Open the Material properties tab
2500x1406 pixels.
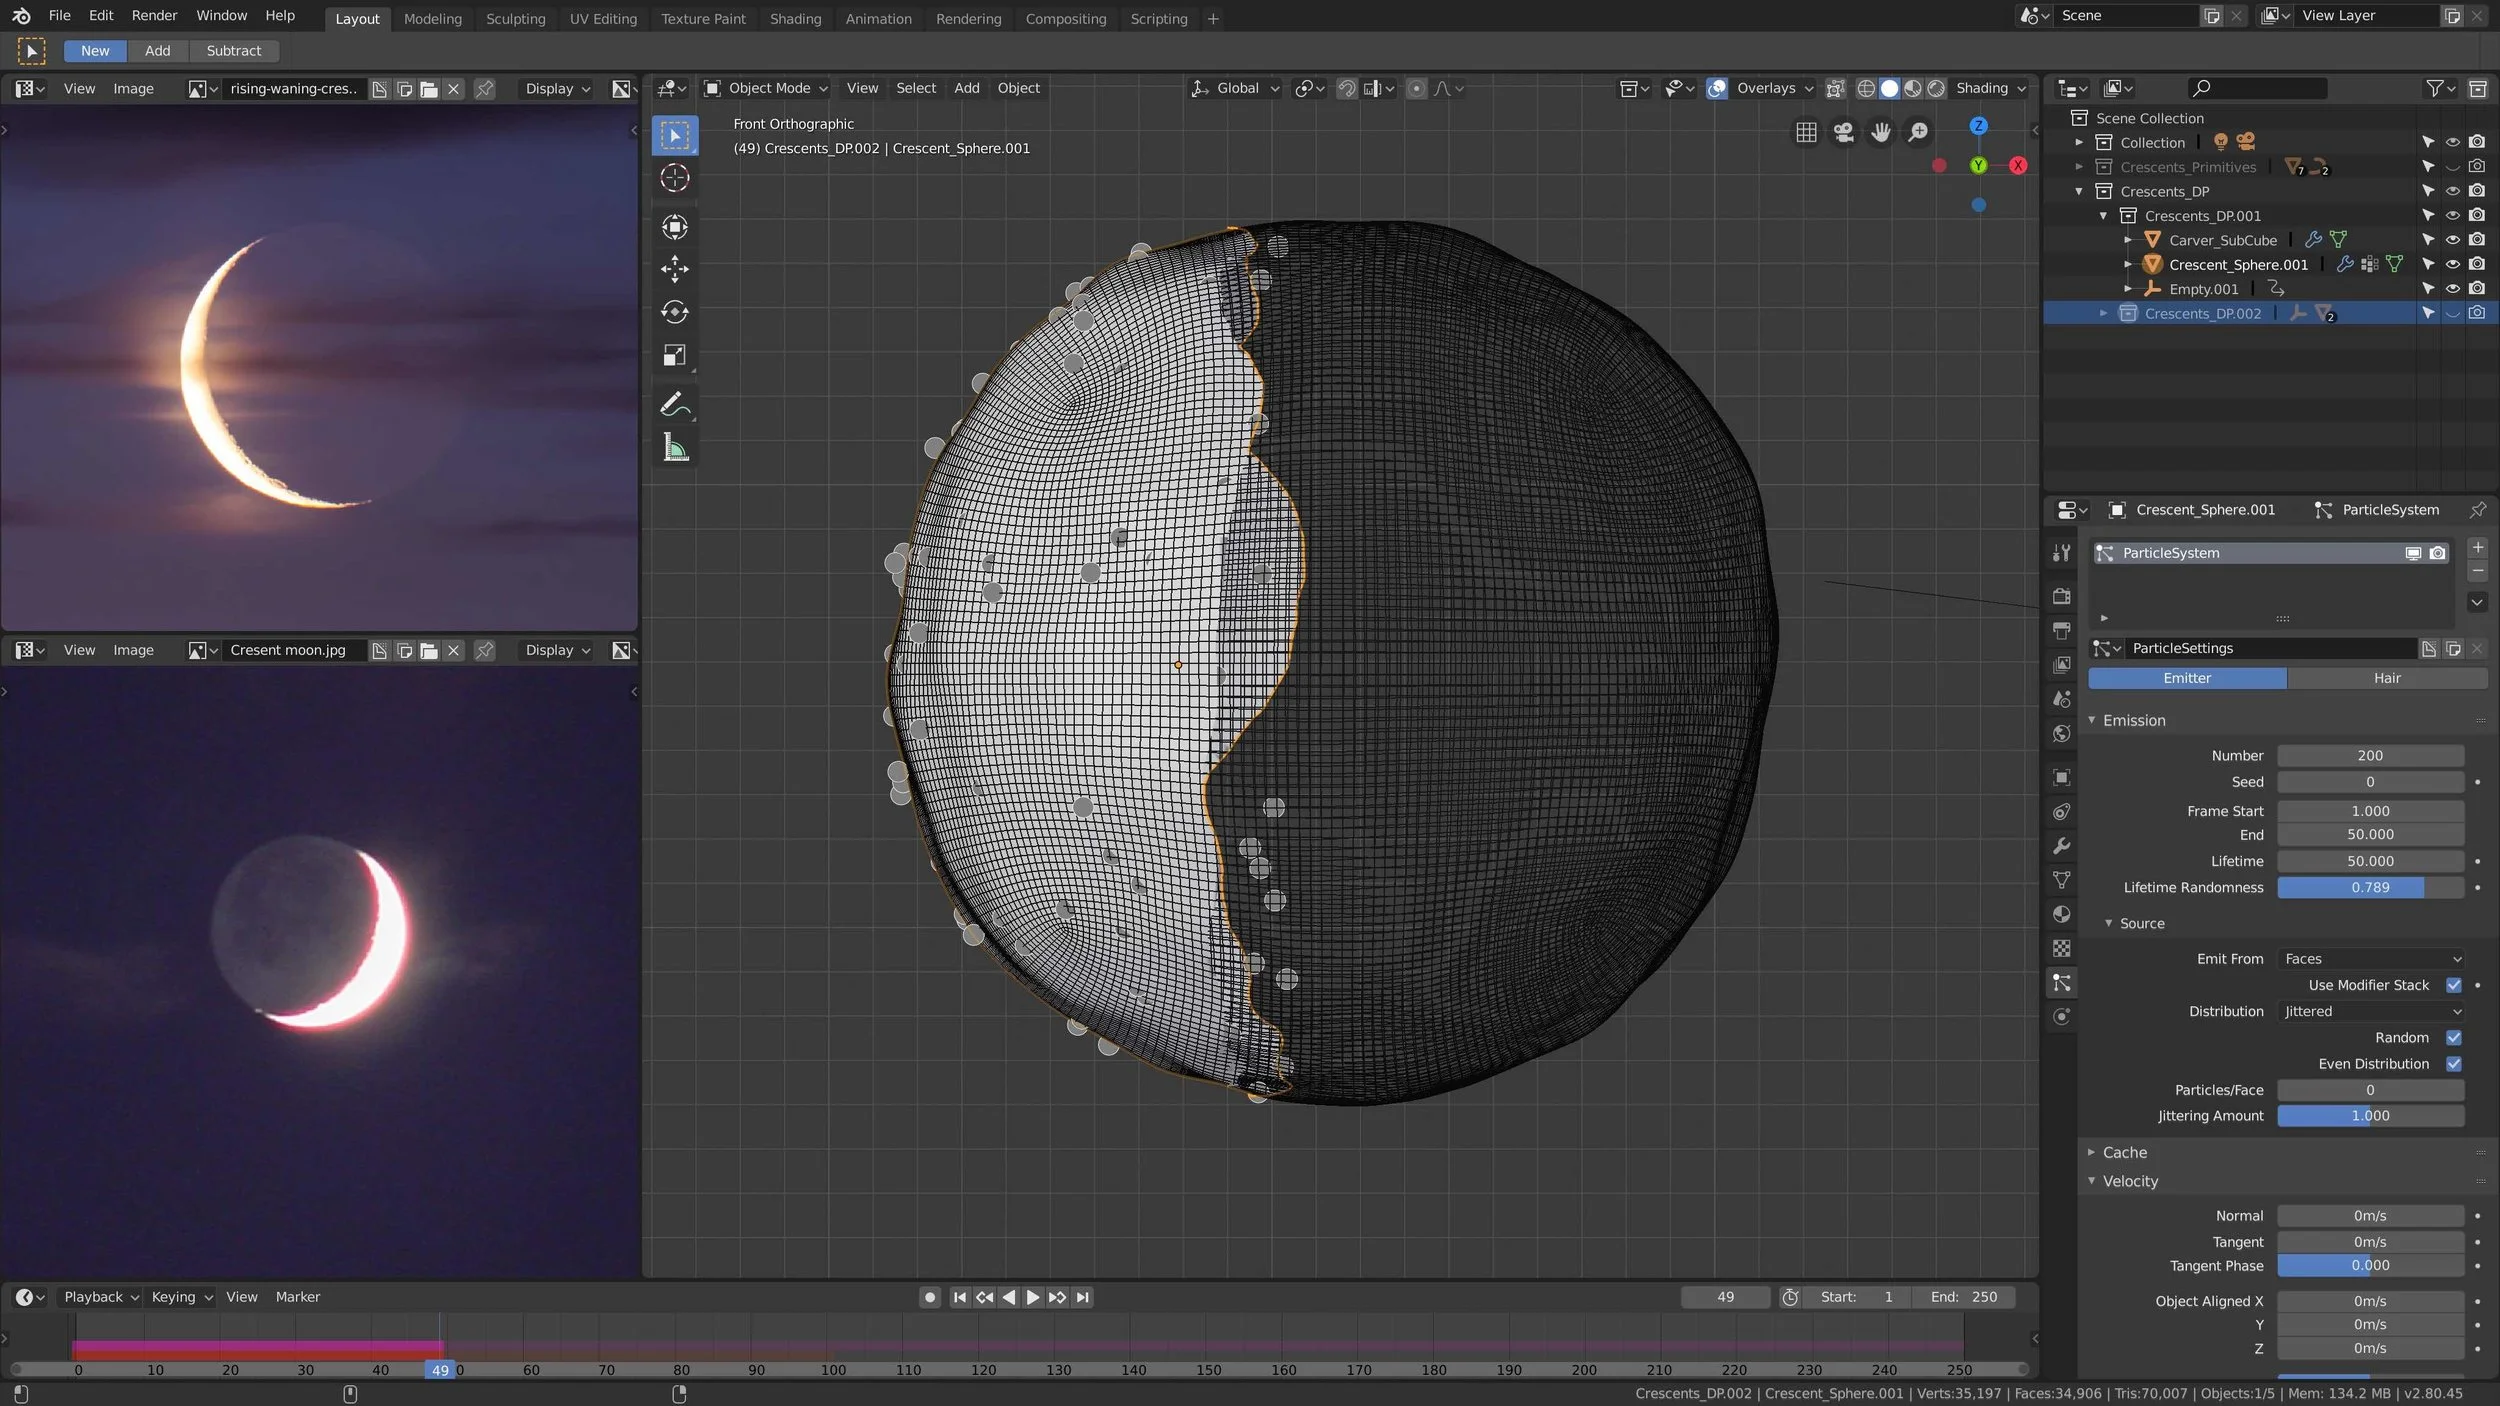(x=2061, y=914)
